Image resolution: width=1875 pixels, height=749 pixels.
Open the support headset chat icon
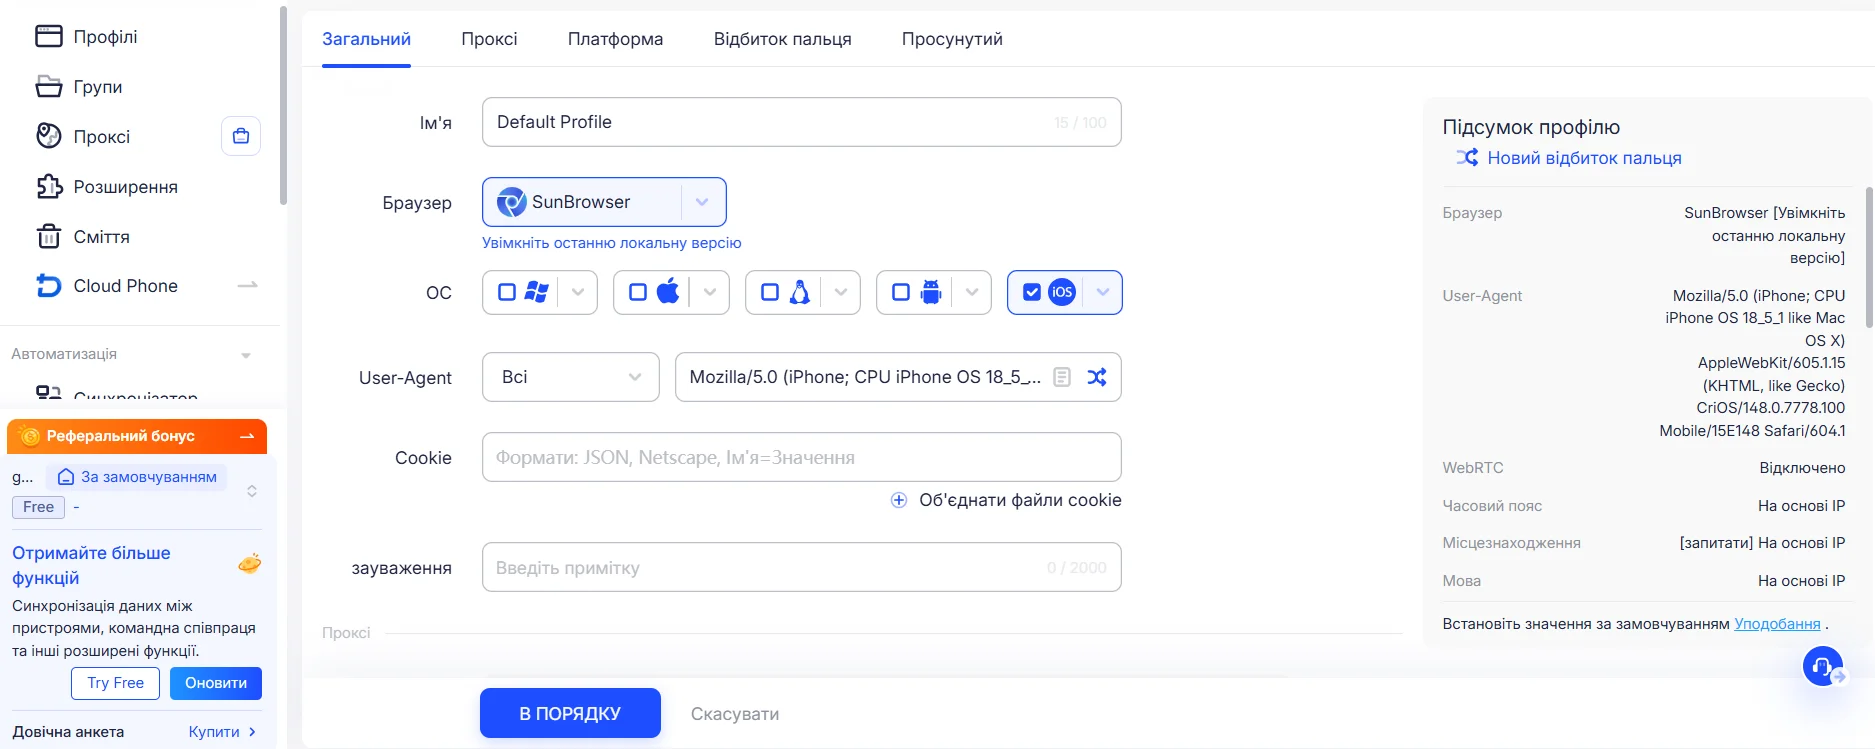[x=1823, y=666]
